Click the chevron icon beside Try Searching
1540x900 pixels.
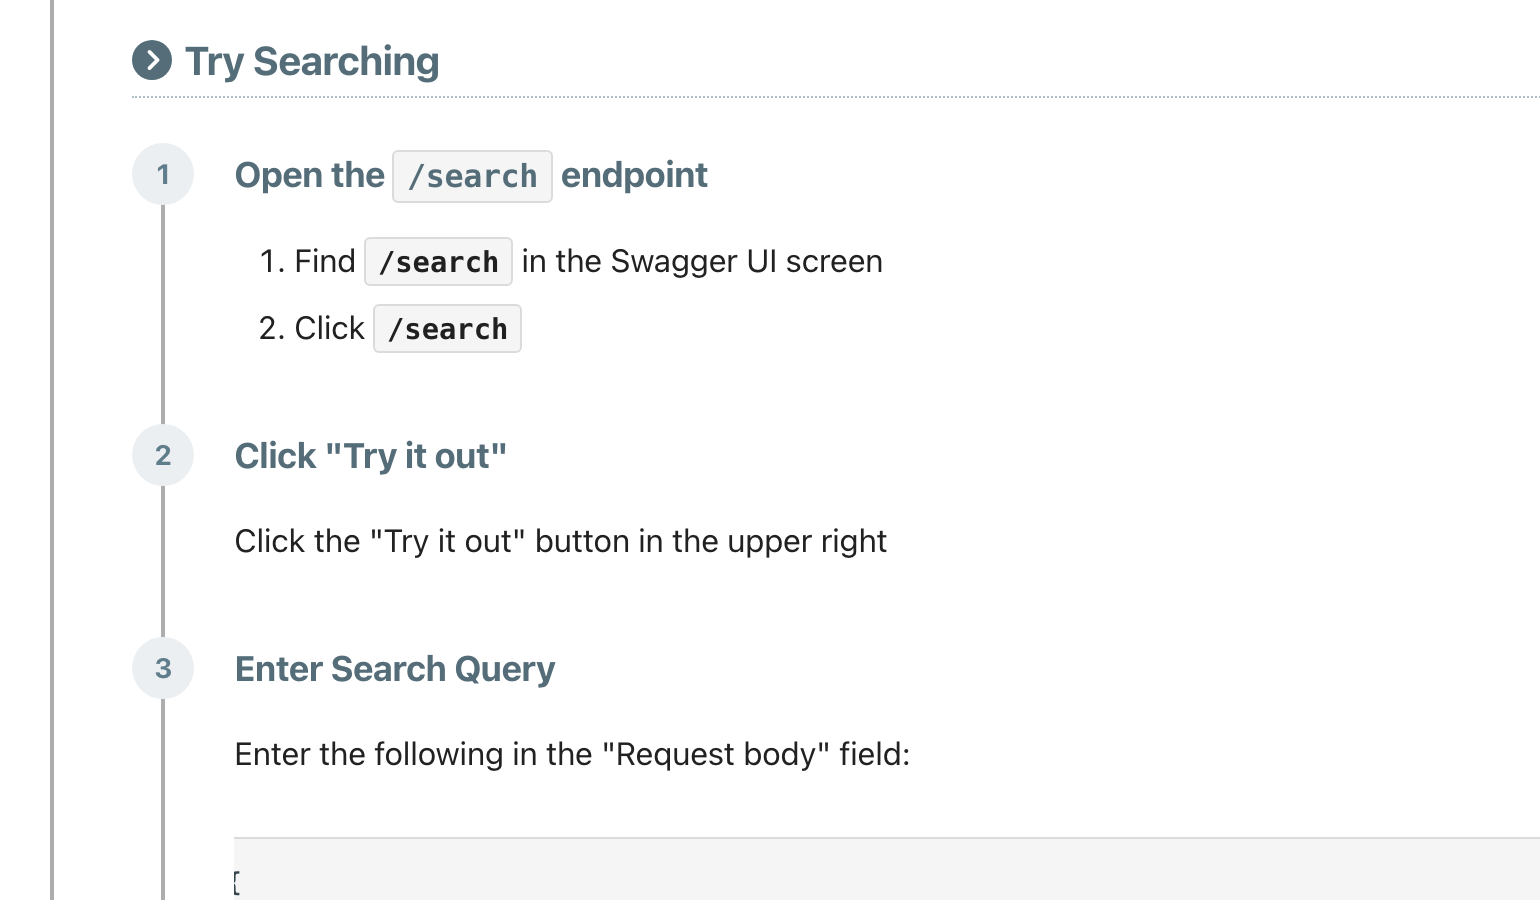point(152,61)
